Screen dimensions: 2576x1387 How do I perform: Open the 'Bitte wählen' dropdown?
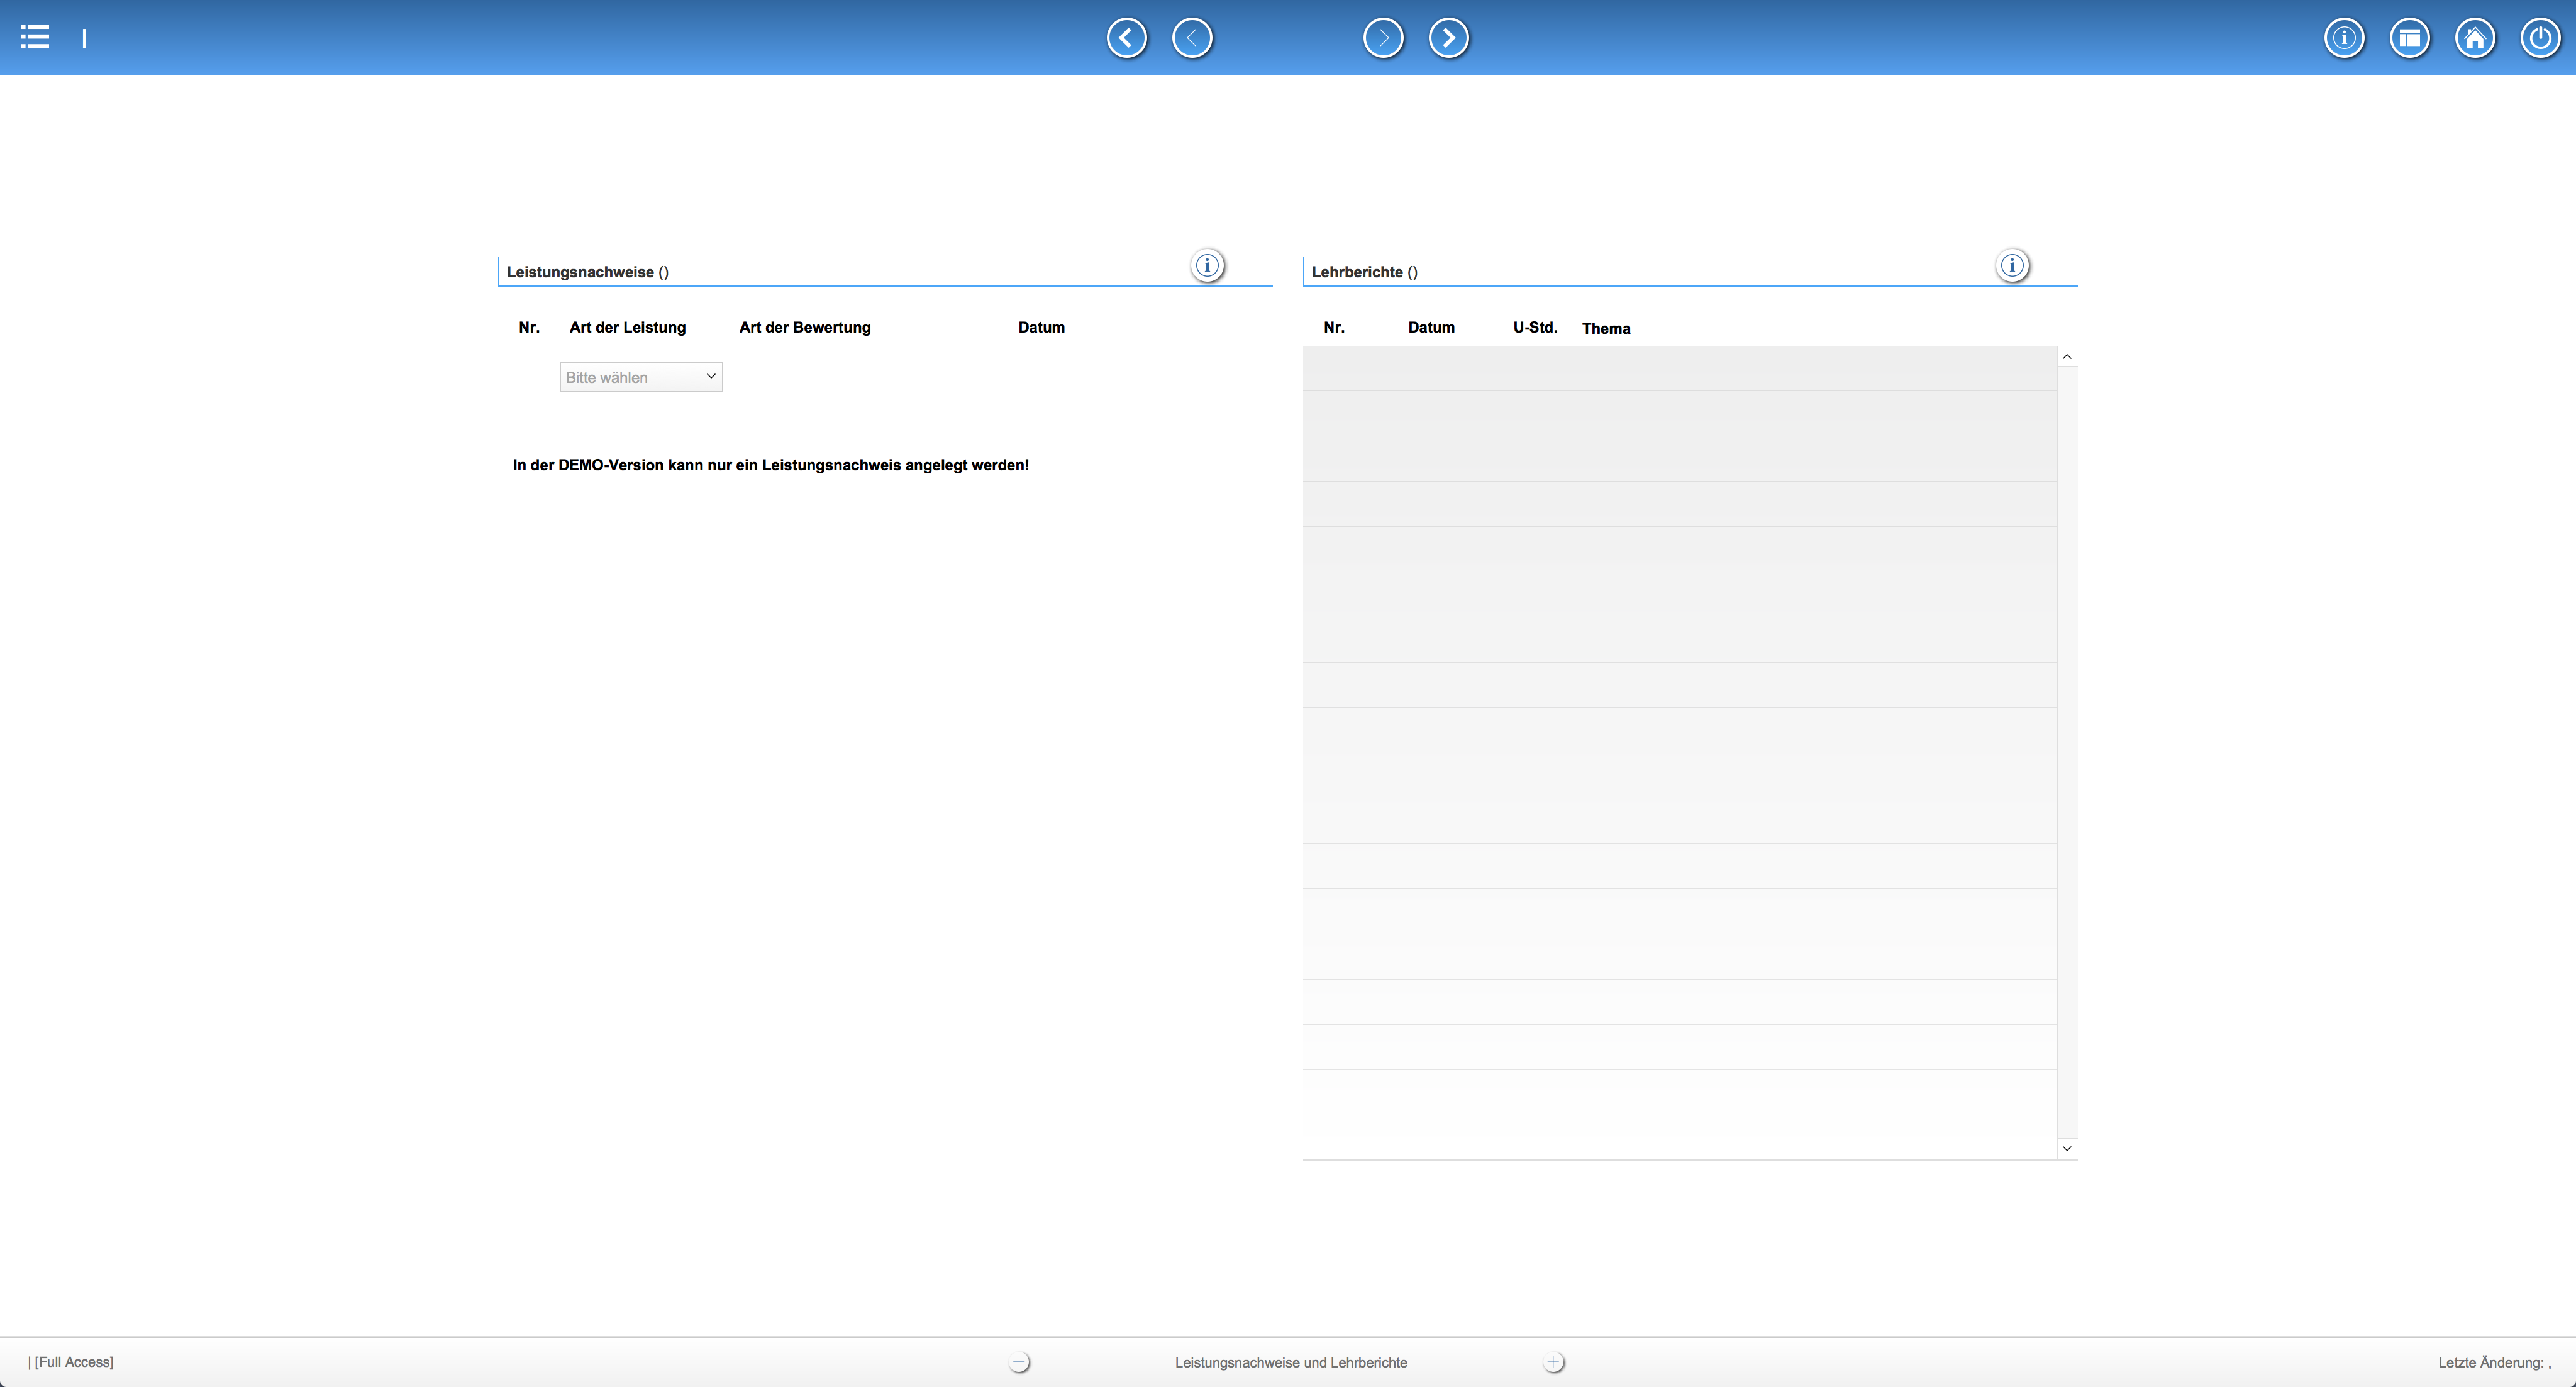pos(641,377)
